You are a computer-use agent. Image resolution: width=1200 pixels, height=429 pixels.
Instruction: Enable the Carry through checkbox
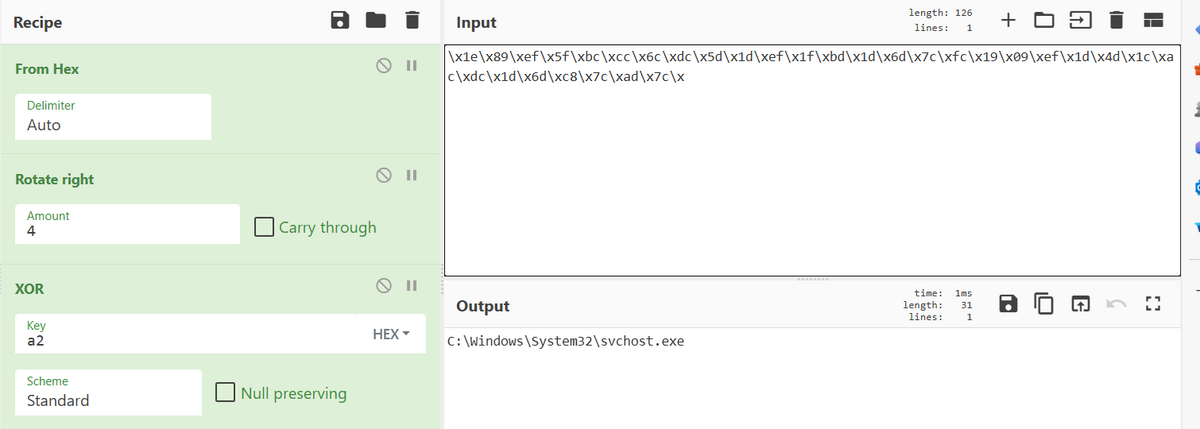click(265, 227)
